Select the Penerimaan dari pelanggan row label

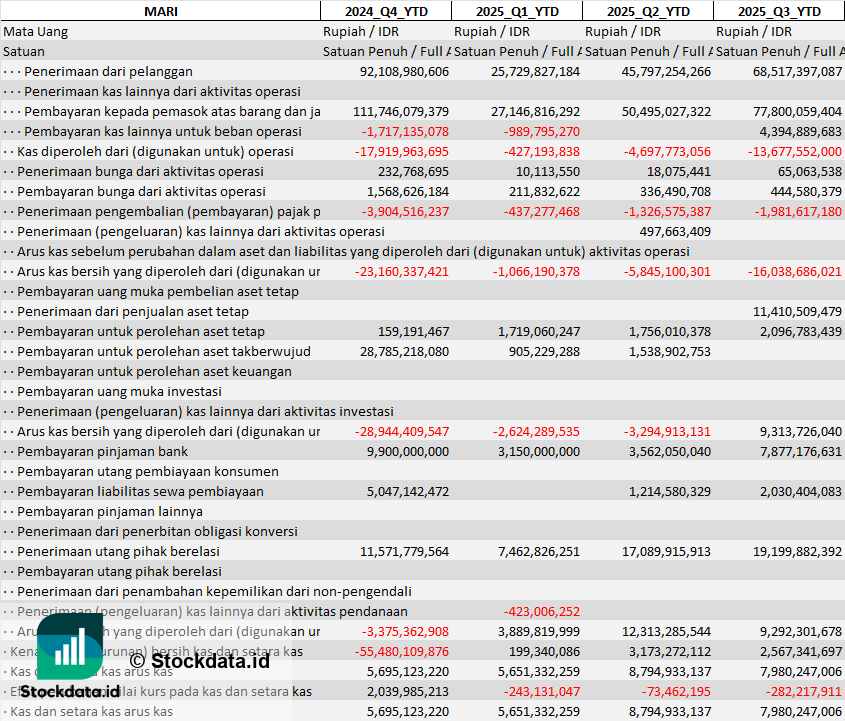(x=108, y=71)
